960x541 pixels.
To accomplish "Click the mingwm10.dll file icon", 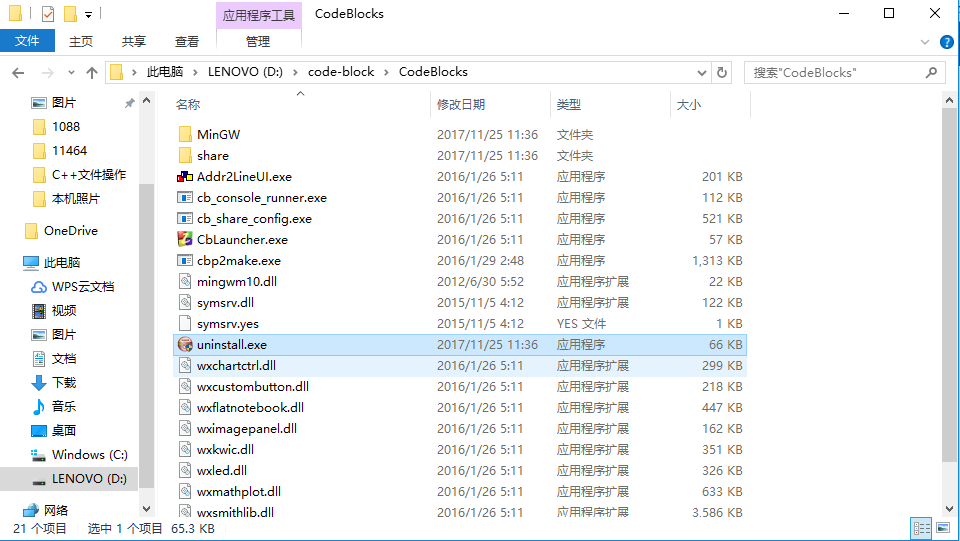I will pos(185,282).
